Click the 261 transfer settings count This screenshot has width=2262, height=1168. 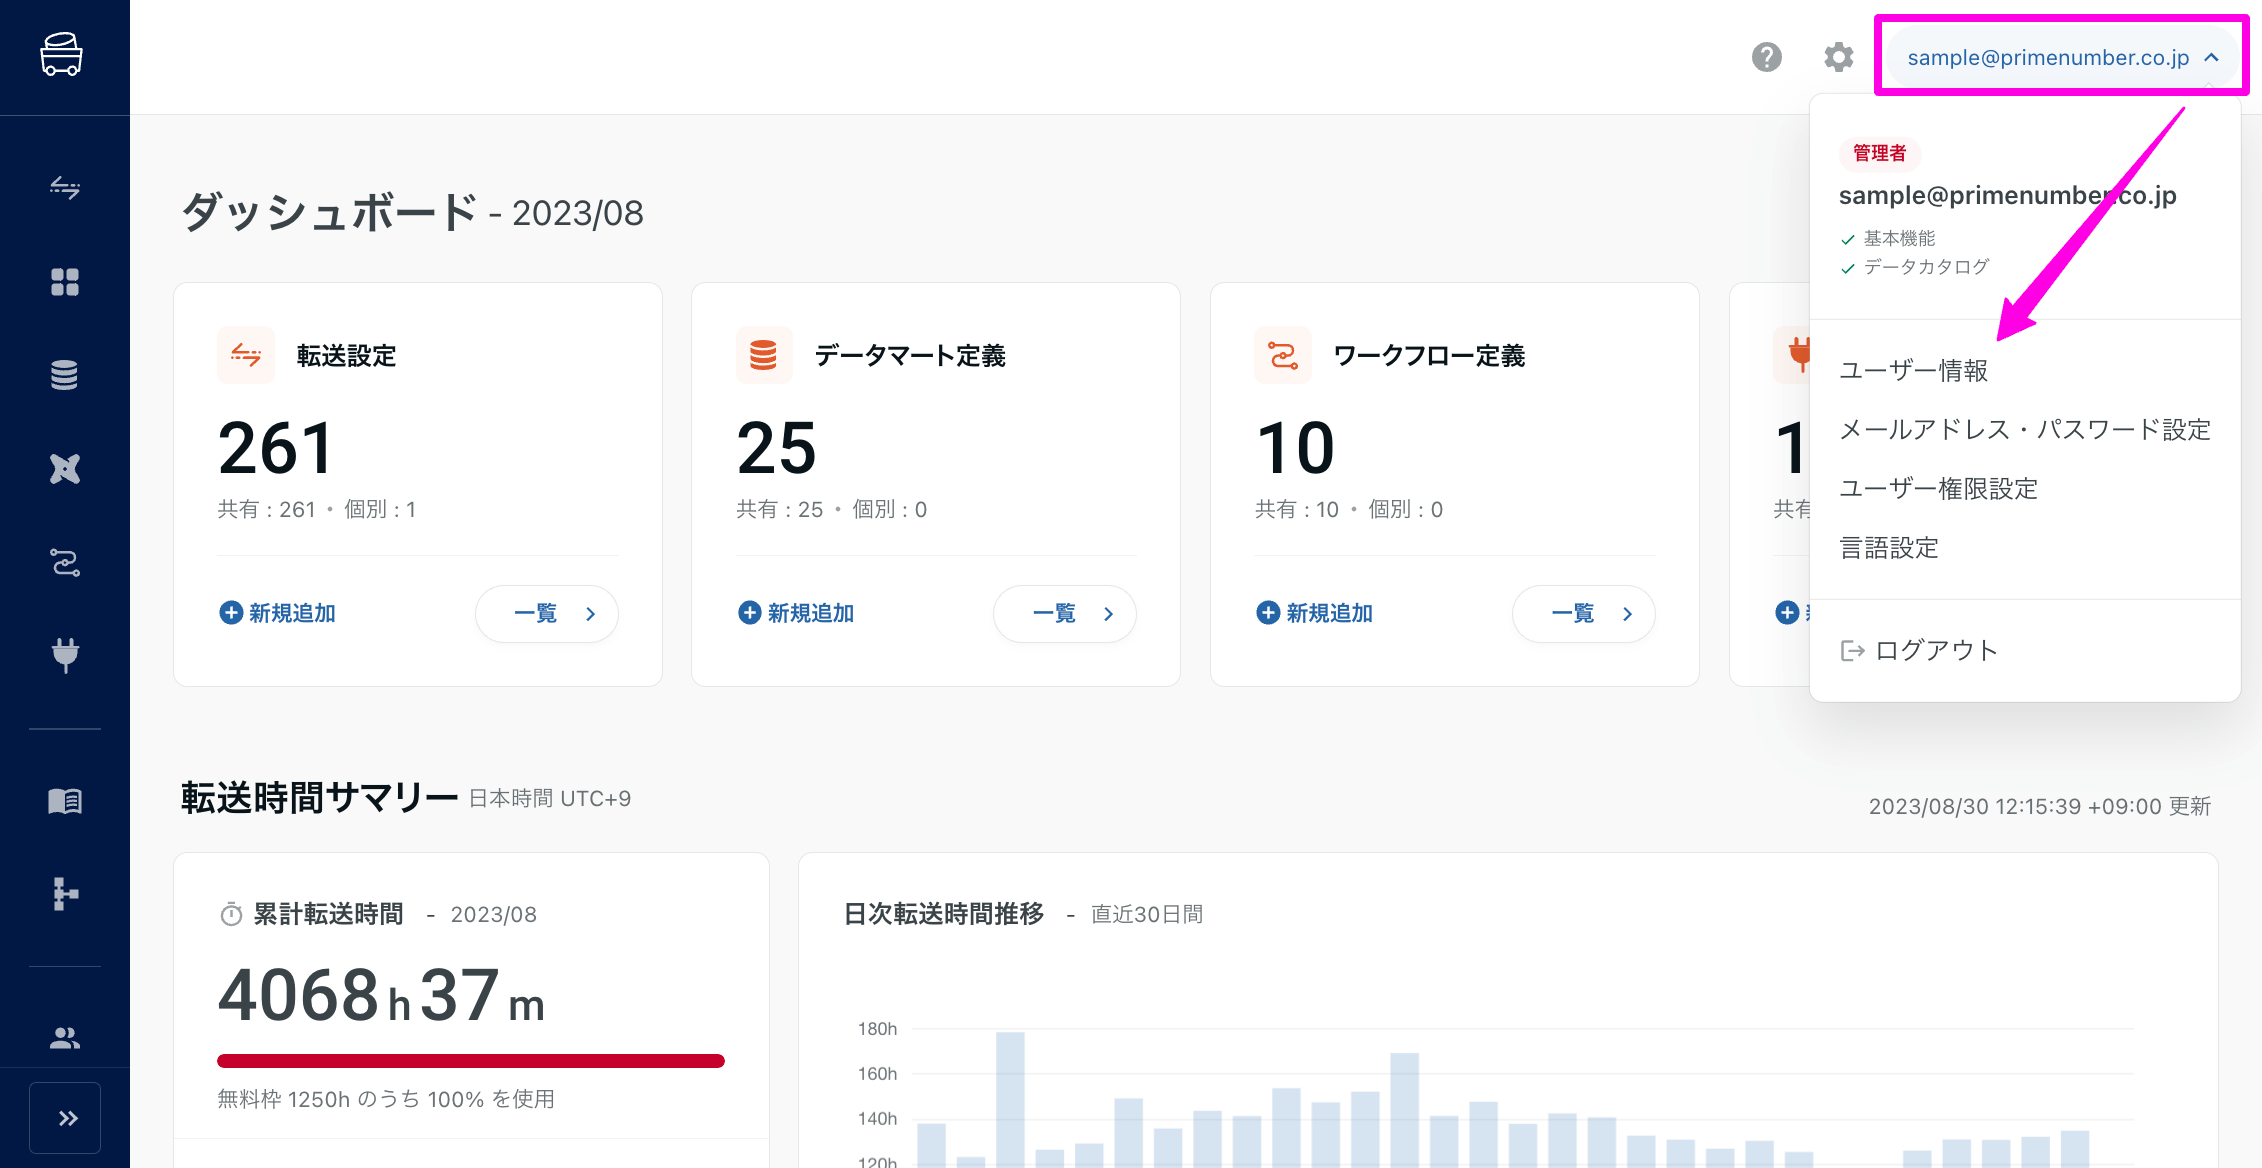(276, 448)
